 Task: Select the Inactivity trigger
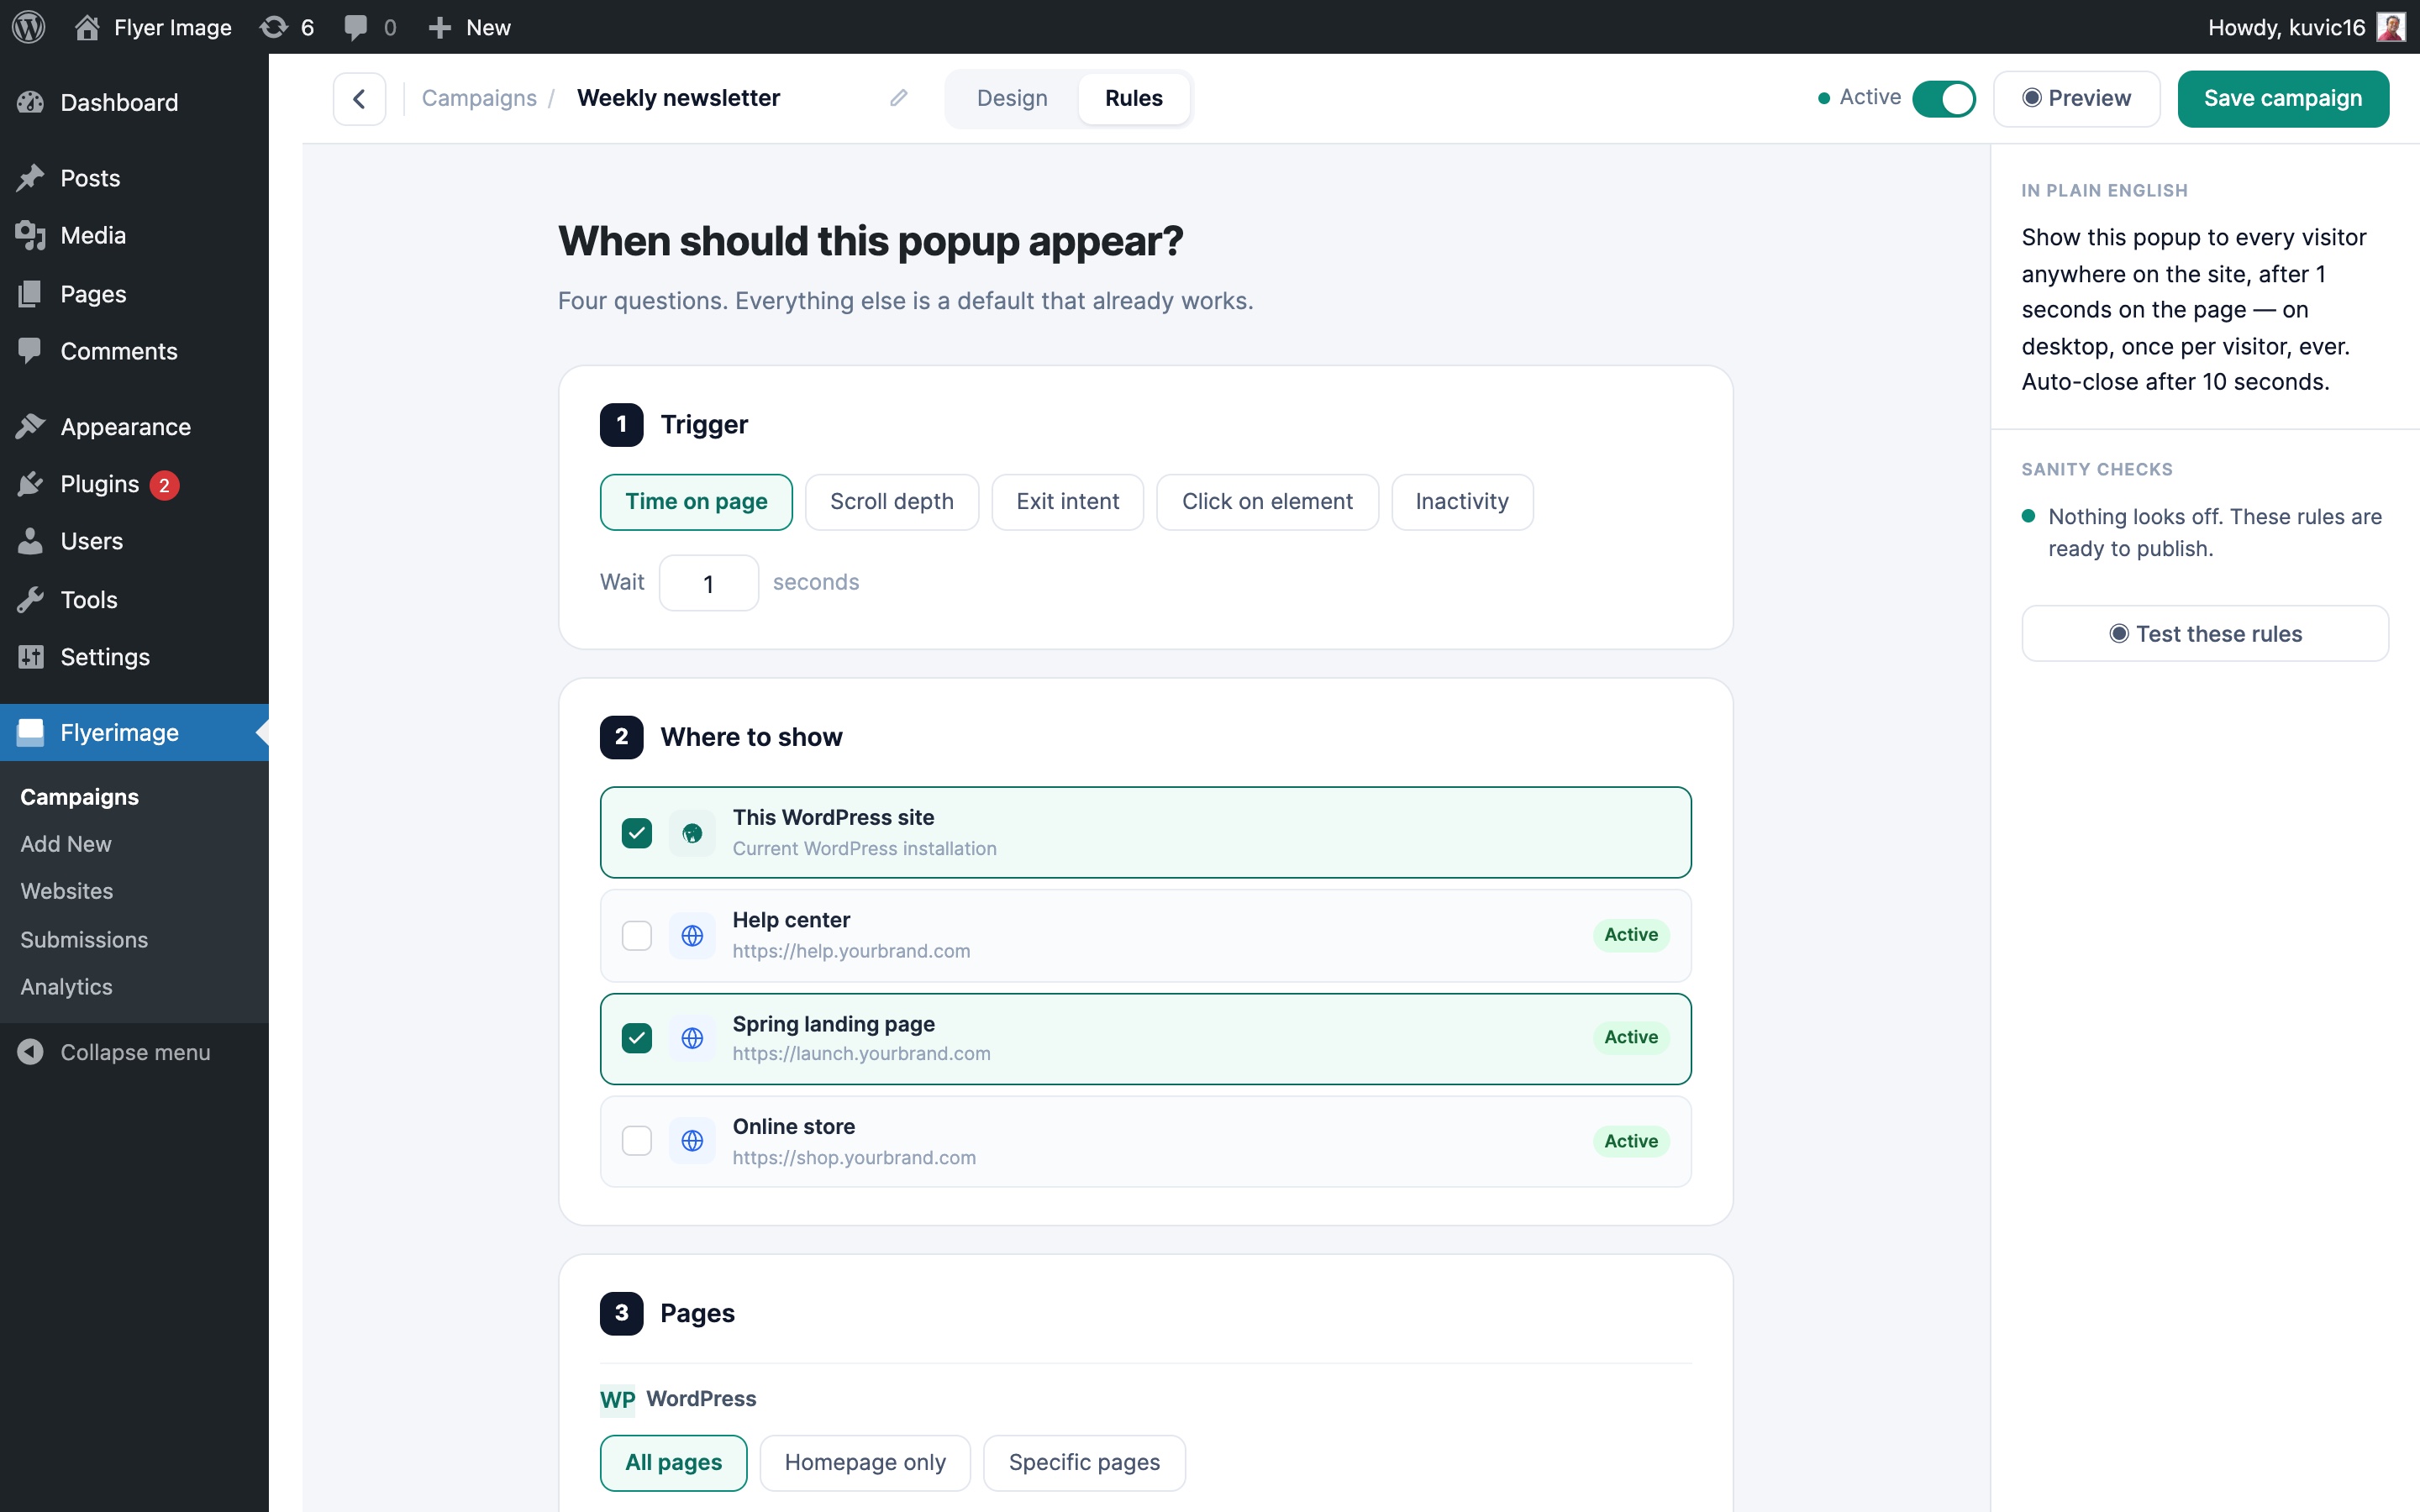1461,502
